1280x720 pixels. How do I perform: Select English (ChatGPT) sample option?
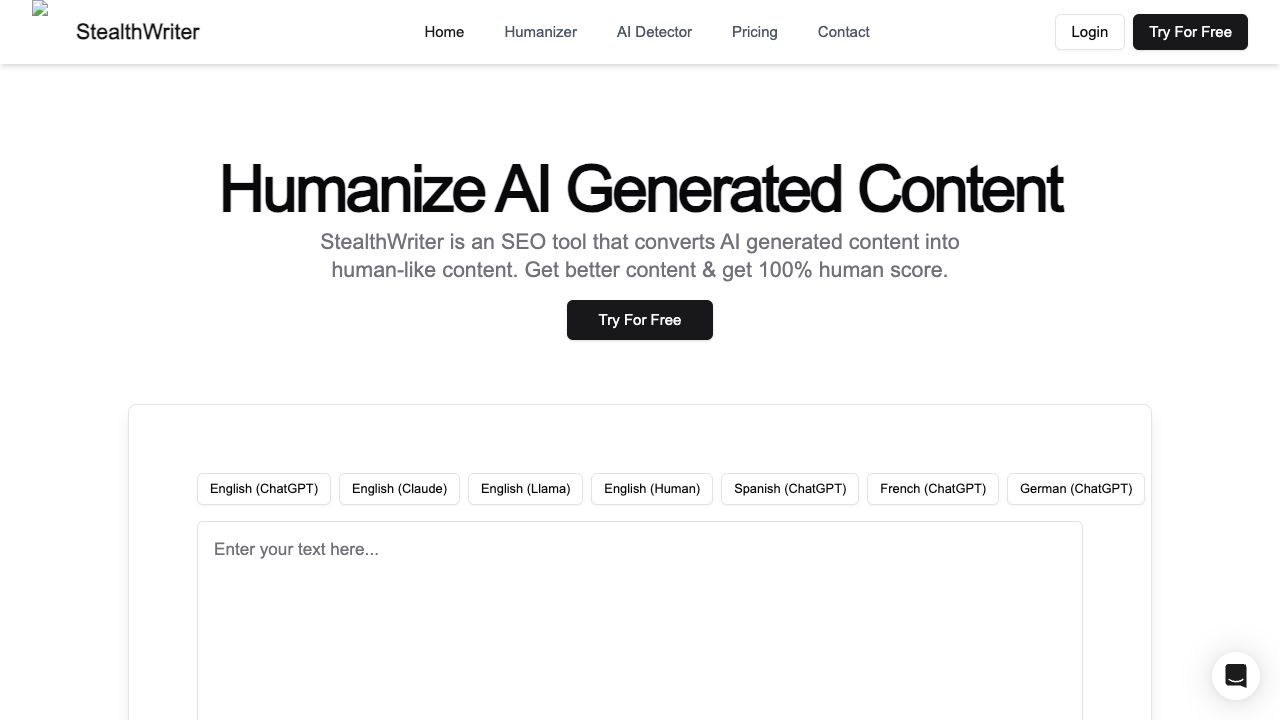(x=264, y=489)
